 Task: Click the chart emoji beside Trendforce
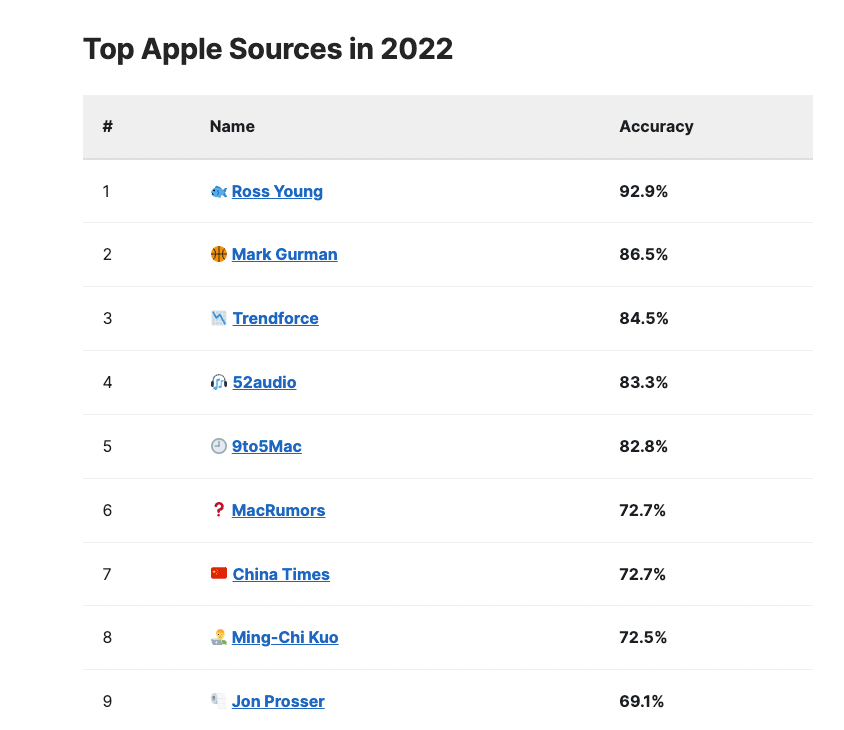(x=219, y=318)
